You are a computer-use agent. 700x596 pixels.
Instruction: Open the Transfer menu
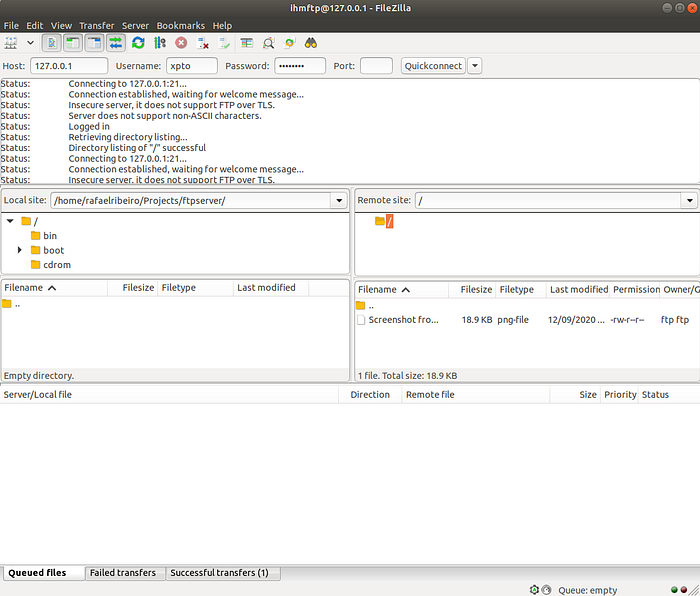click(96, 26)
